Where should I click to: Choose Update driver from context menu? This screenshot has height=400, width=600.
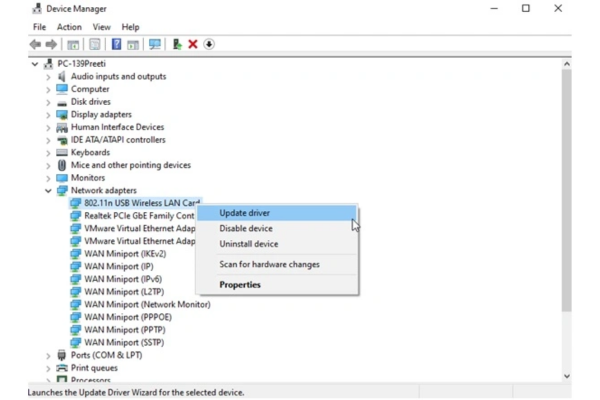click(x=277, y=213)
